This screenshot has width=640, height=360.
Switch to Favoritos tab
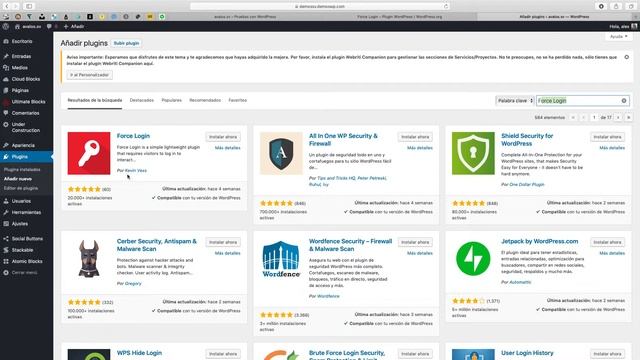coord(238,100)
